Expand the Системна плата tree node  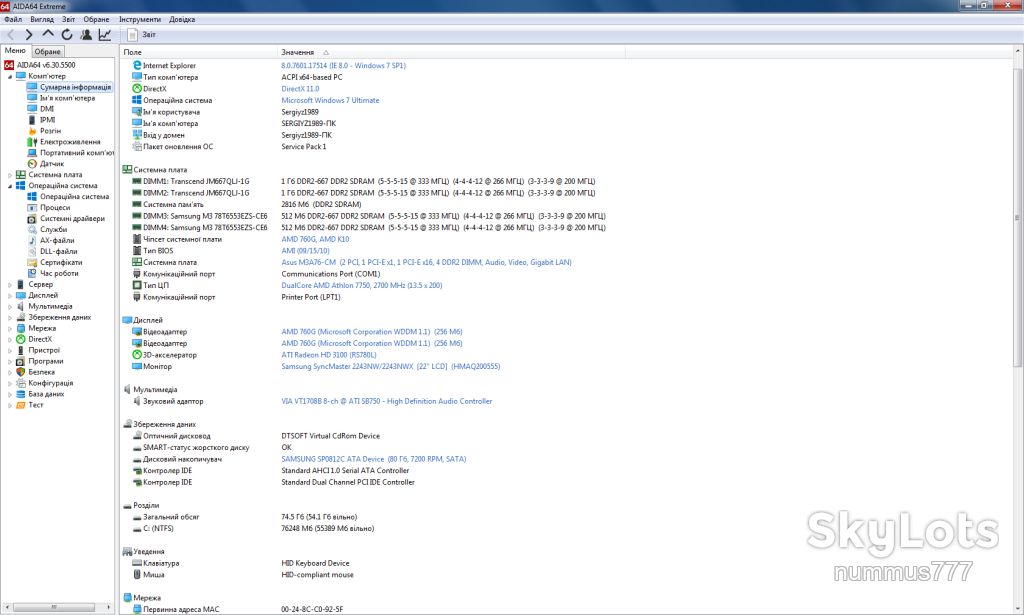coord(10,175)
